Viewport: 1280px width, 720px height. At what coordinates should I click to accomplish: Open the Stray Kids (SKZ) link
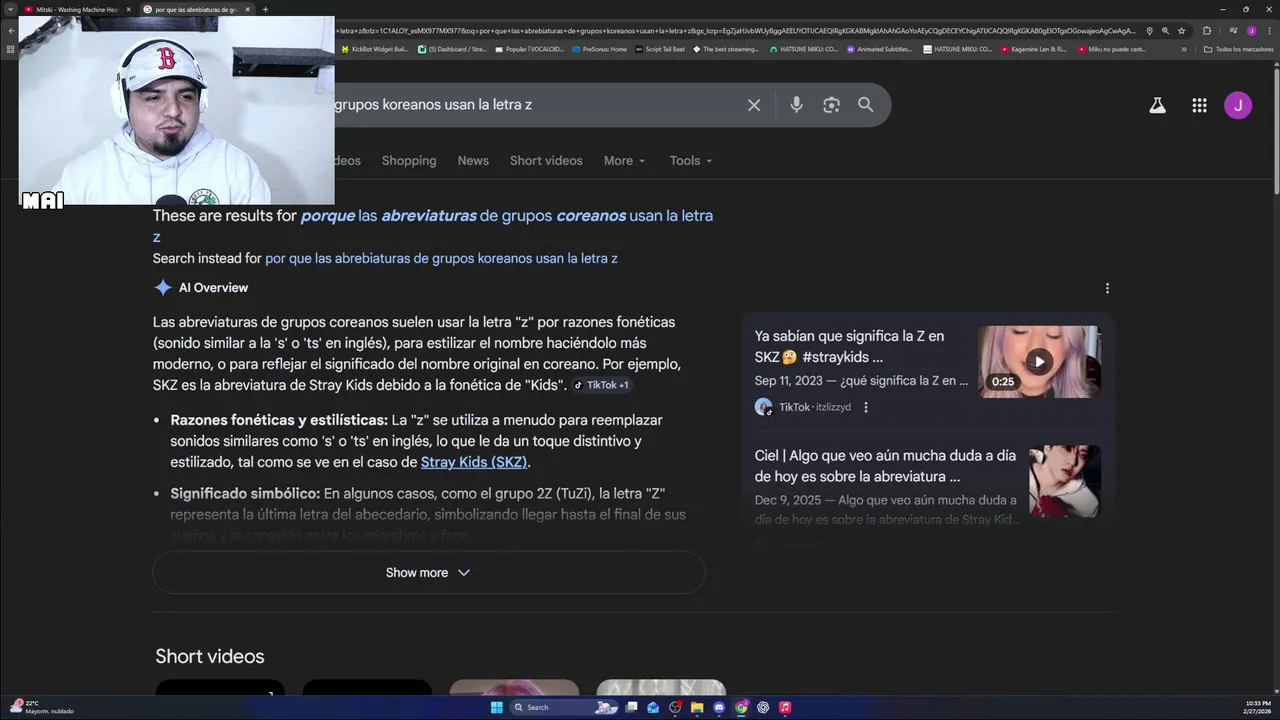click(473, 462)
